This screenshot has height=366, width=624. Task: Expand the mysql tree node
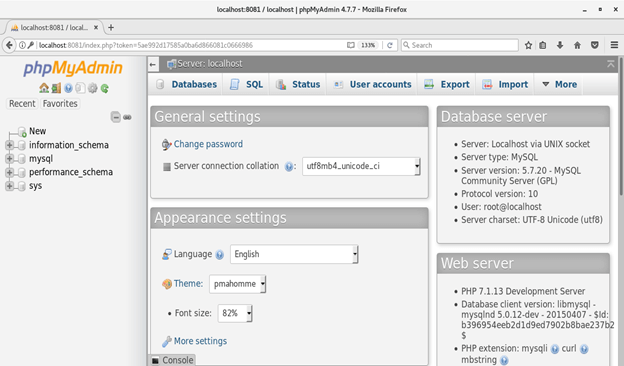pyautogui.click(x=9, y=159)
